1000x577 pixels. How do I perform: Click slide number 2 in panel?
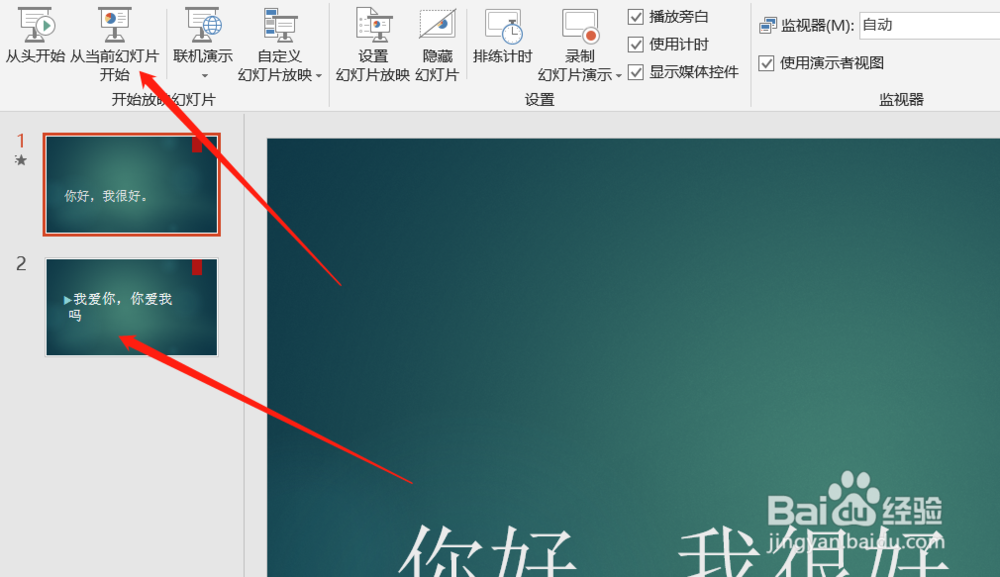[x=21, y=263]
